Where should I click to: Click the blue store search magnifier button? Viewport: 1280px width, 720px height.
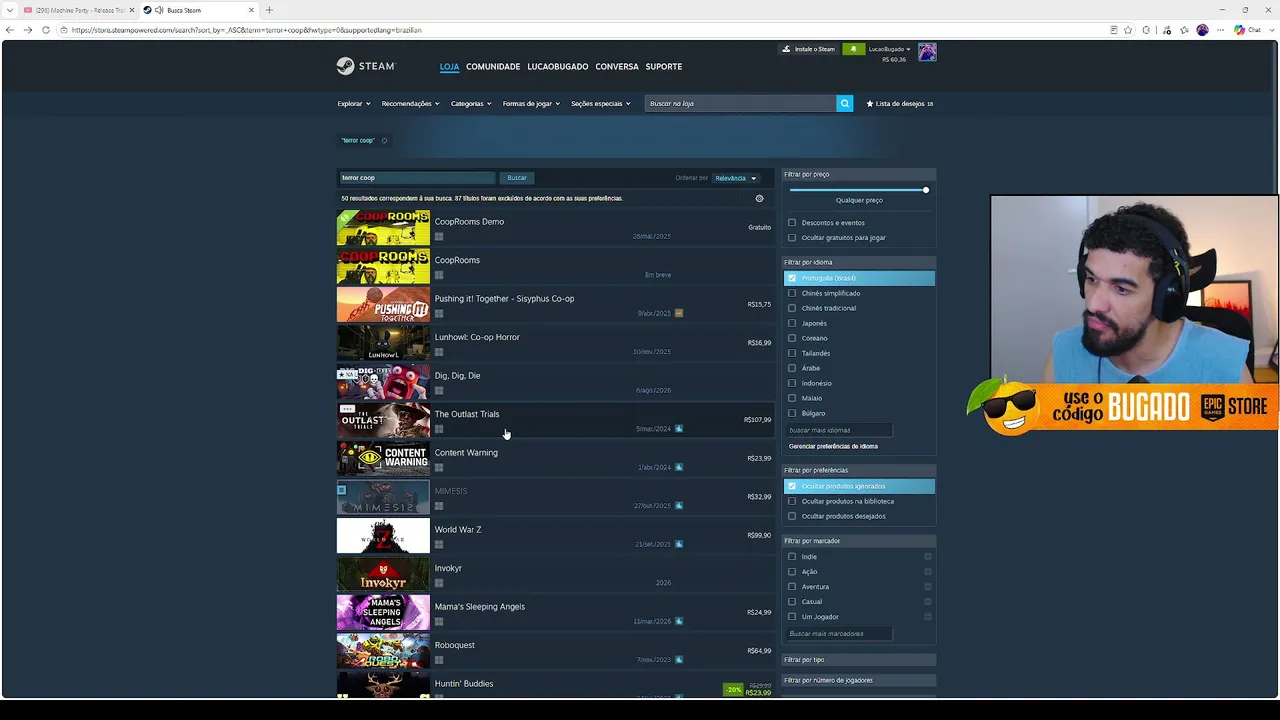click(845, 103)
